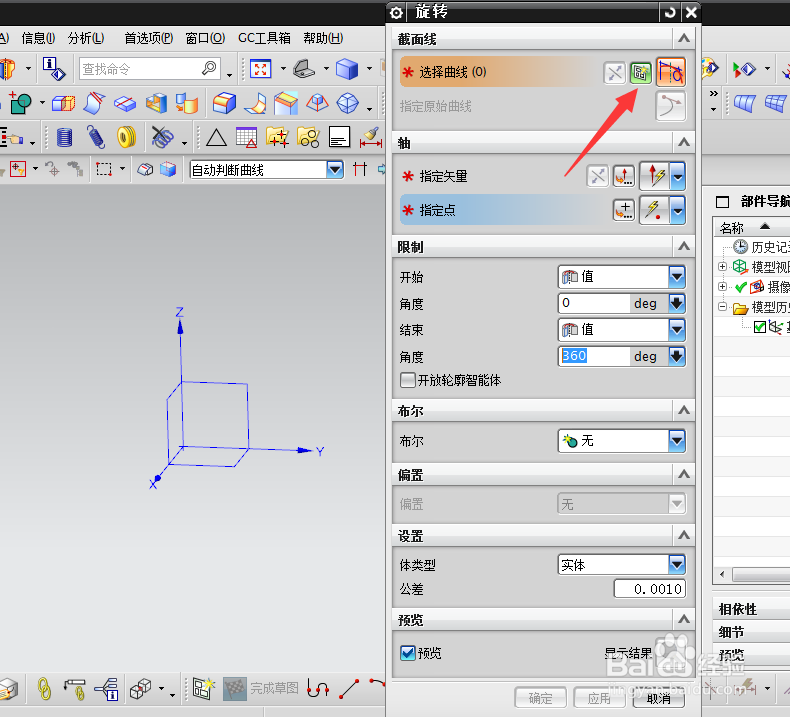This screenshot has height=717, width=790.
Task: Click the X-shaped icon in 选择曲线 row
Action: click(x=614, y=73)
